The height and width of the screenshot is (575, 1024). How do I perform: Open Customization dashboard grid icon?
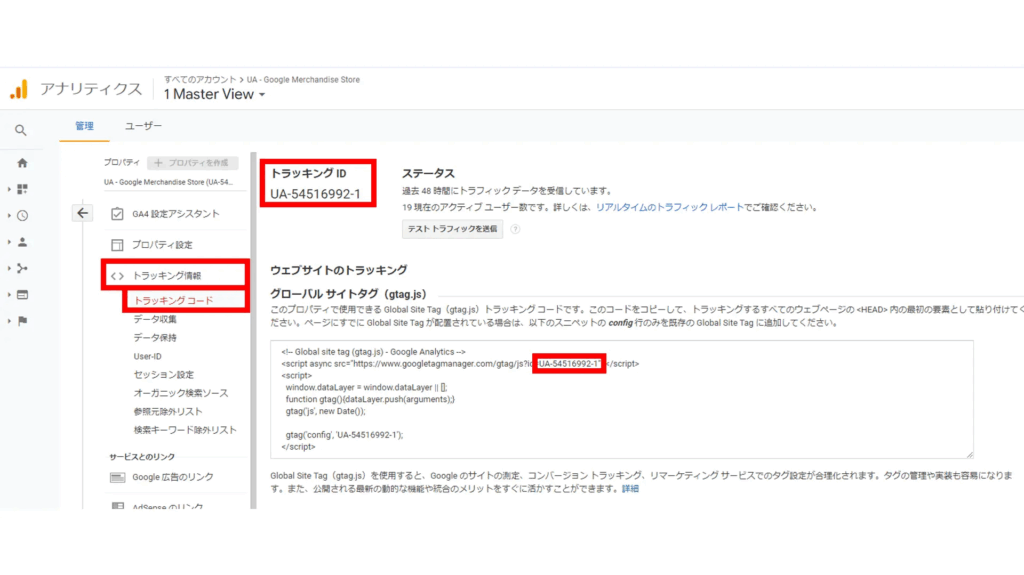[22, 189]
